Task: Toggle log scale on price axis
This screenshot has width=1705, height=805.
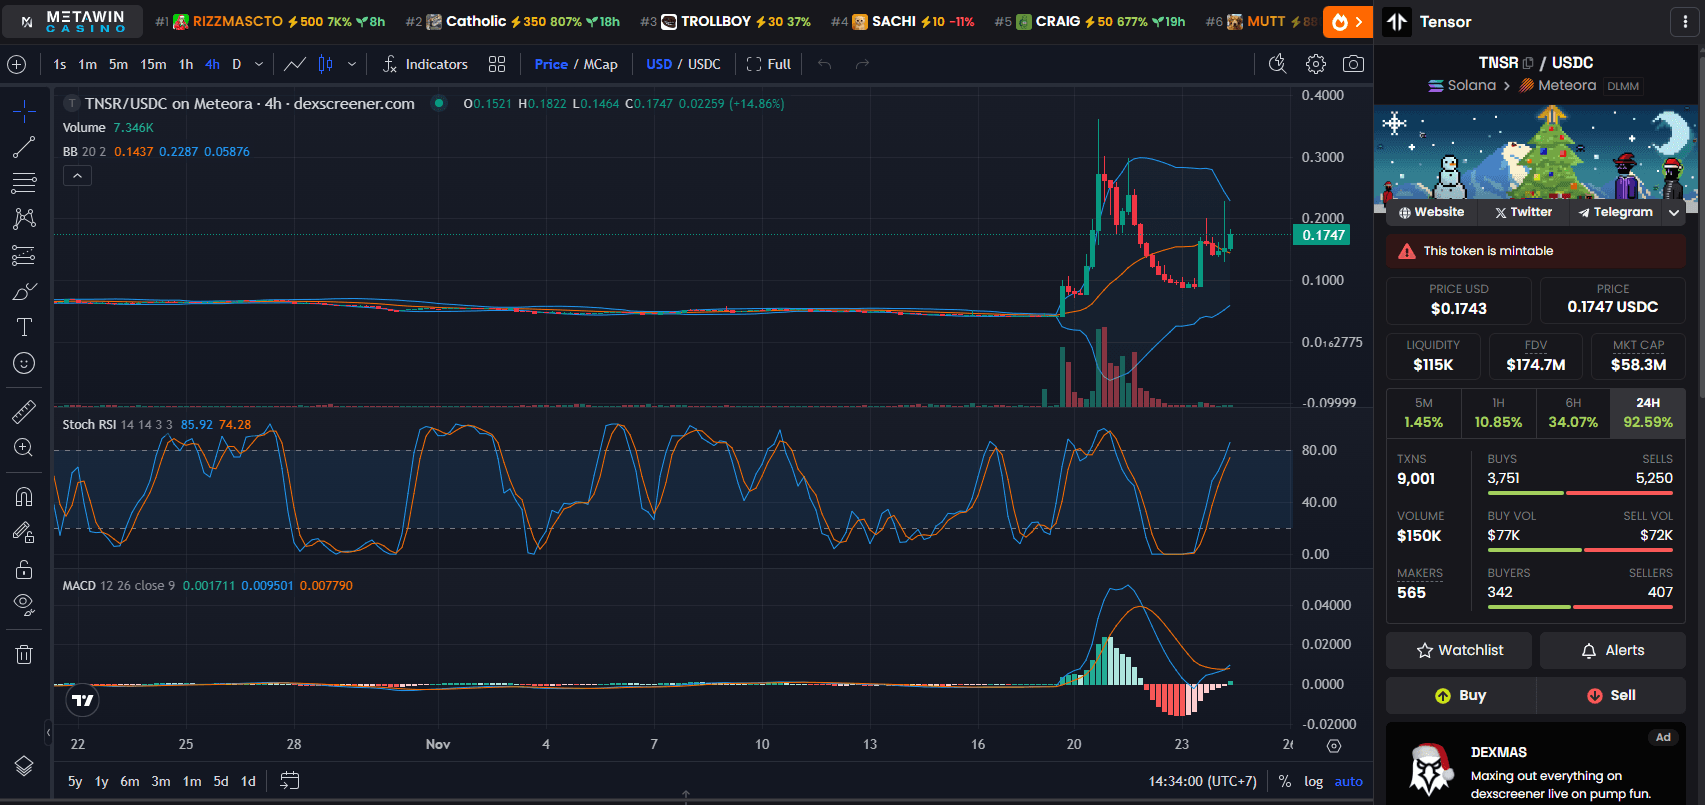Action: [1313, 781]
